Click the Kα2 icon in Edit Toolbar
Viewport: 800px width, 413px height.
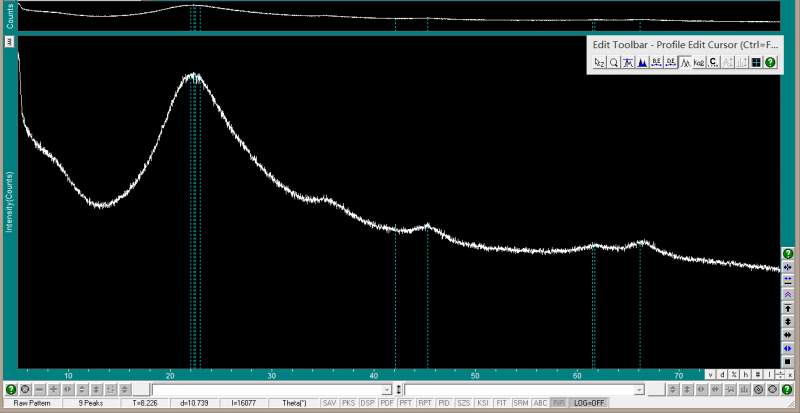[x=699, y=62]
